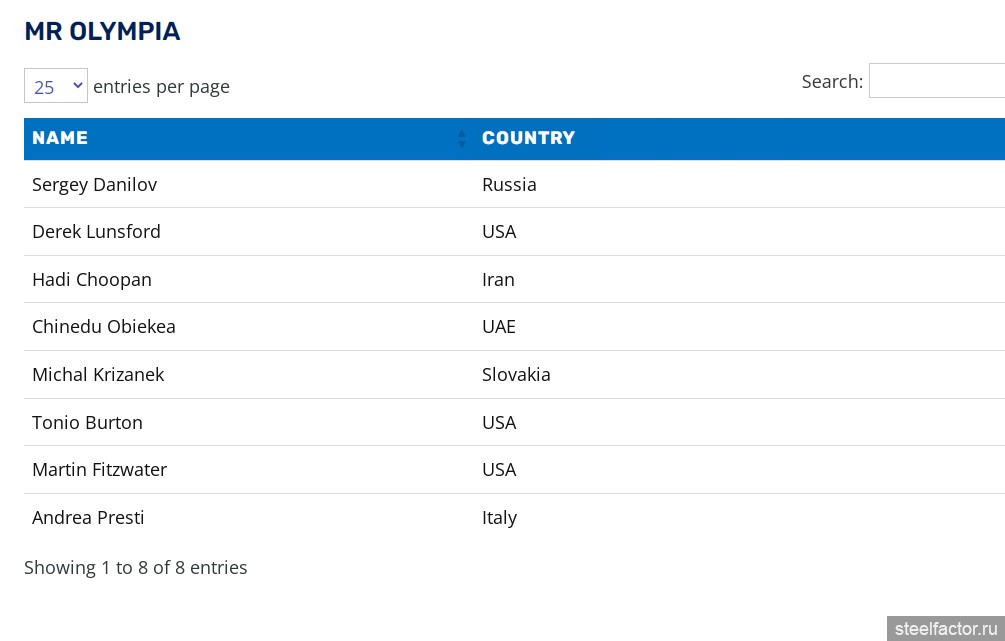The height and width of the screenshot is (641, 1005).
Task: Click the steelfactor.ru watermark link
Action: (945, 628)
